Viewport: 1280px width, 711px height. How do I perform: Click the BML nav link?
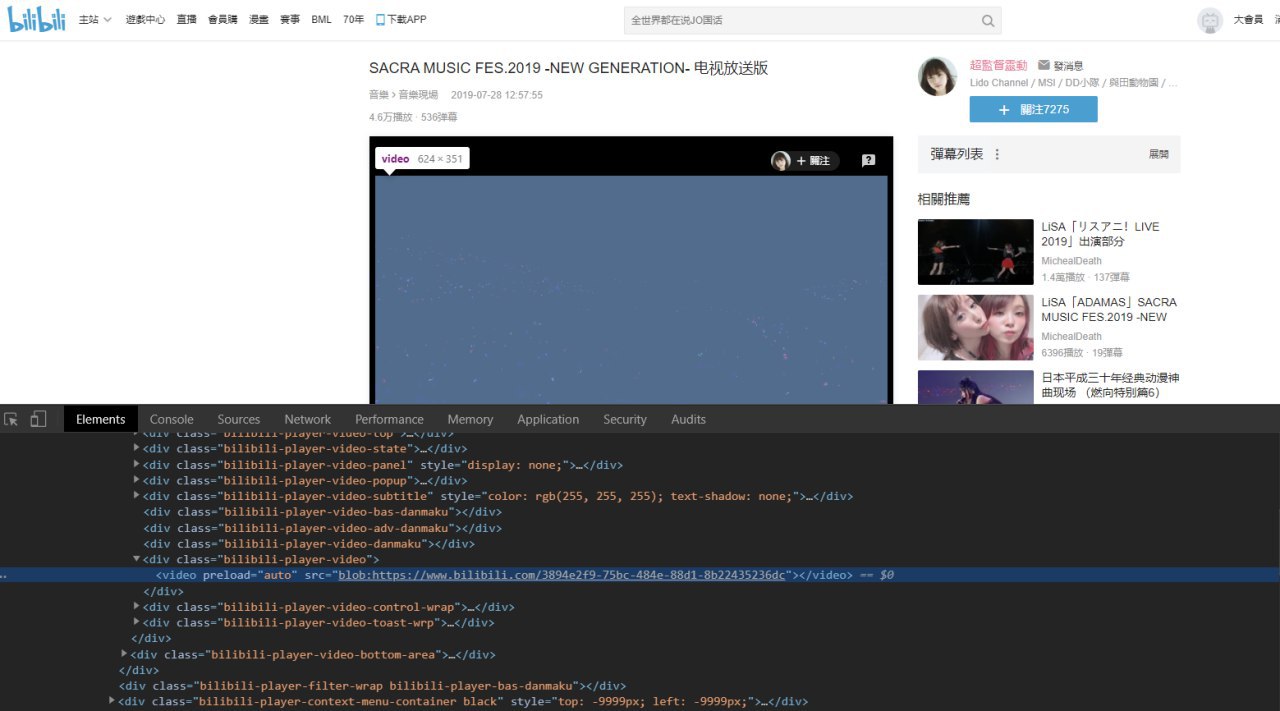pos(321,20)
